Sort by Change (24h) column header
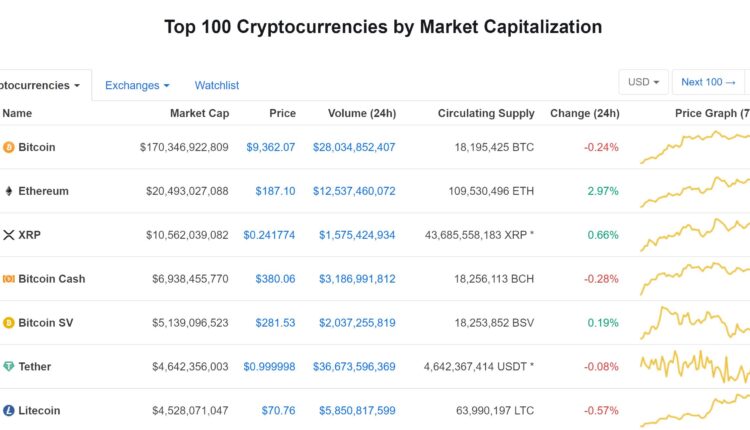 tap(584, 113)
